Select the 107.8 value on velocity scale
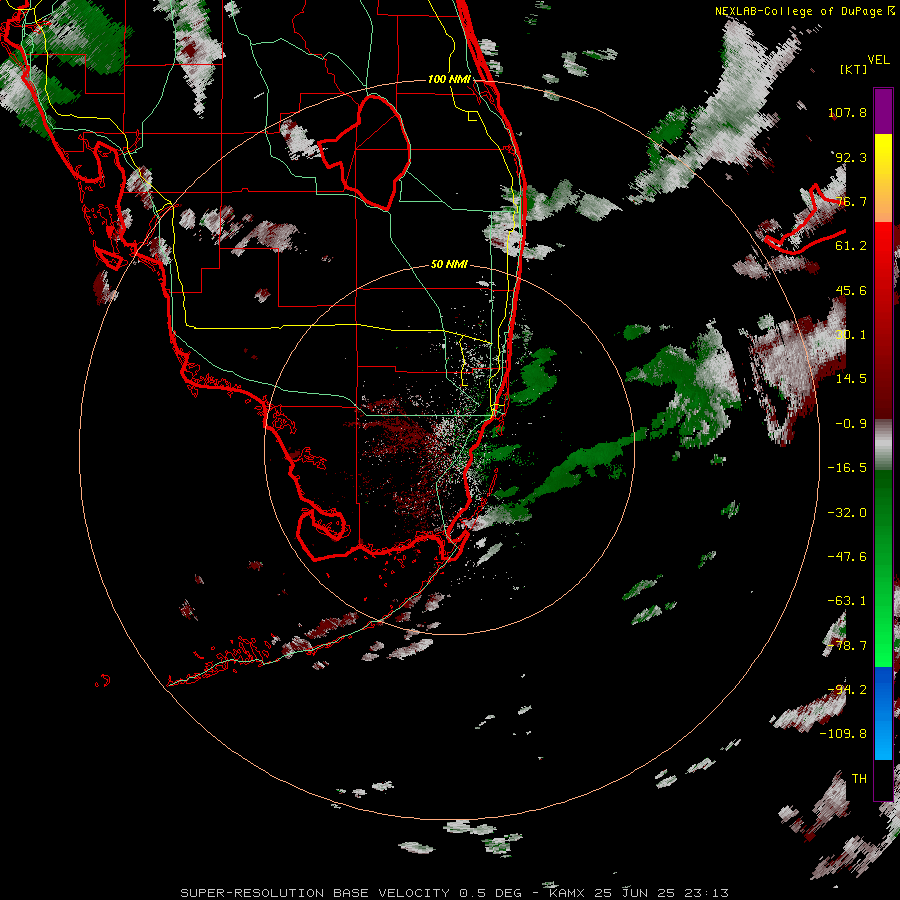 click(847, 112)
